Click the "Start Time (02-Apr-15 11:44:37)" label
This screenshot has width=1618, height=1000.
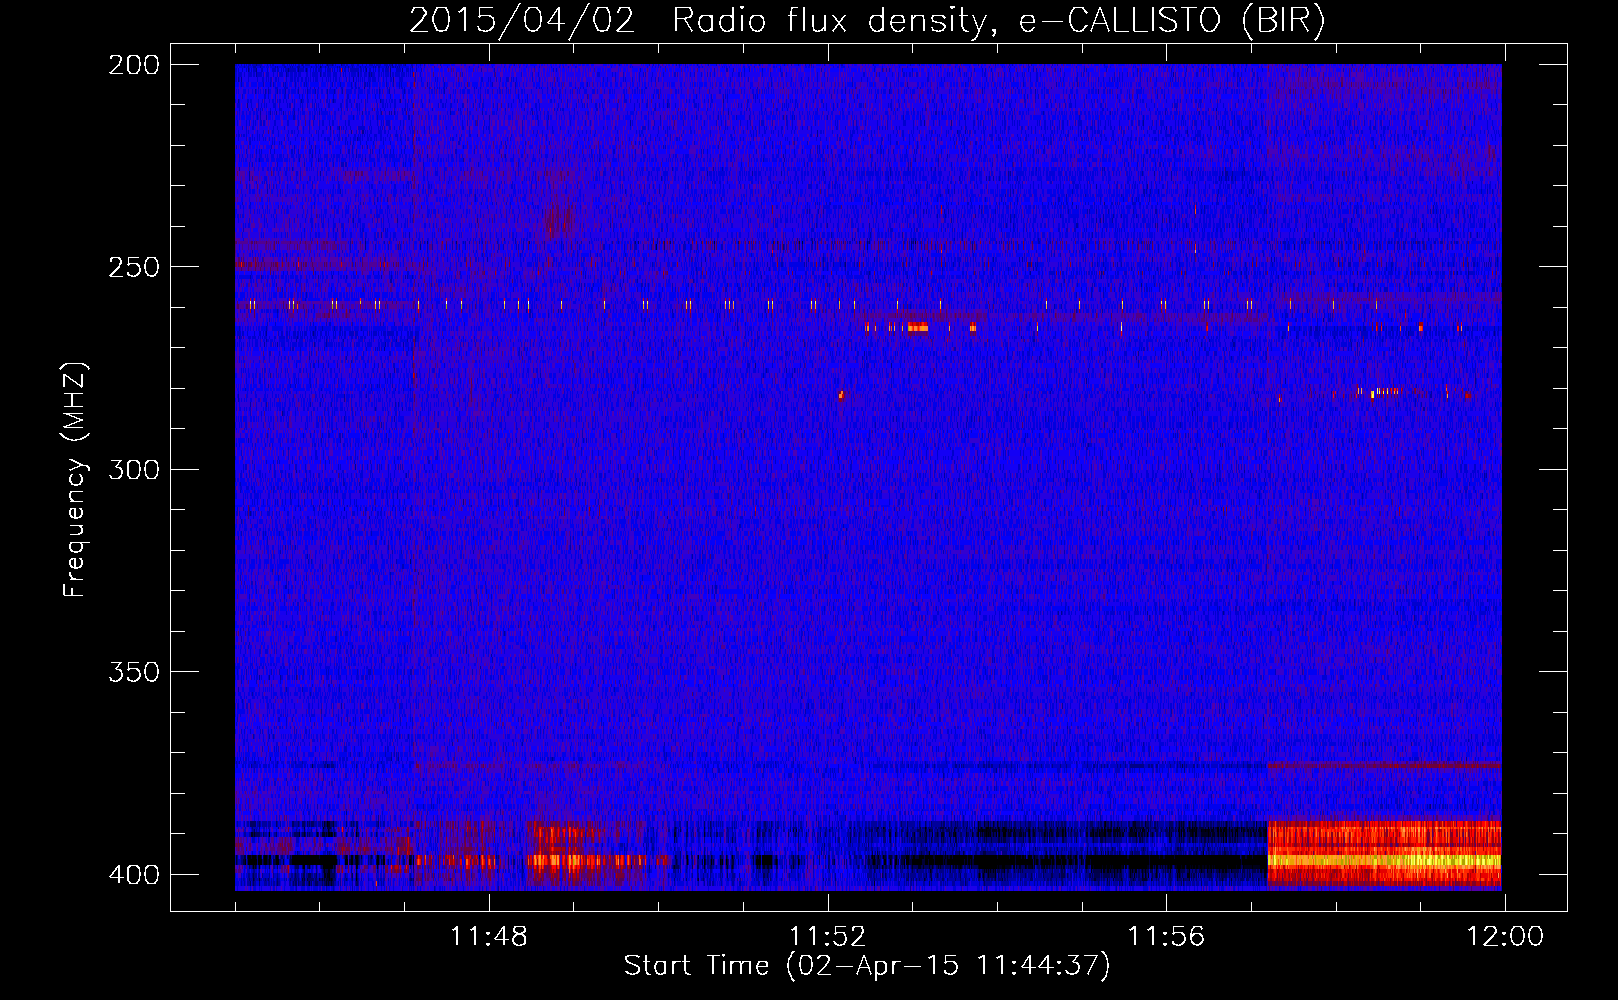pos(867,966)
